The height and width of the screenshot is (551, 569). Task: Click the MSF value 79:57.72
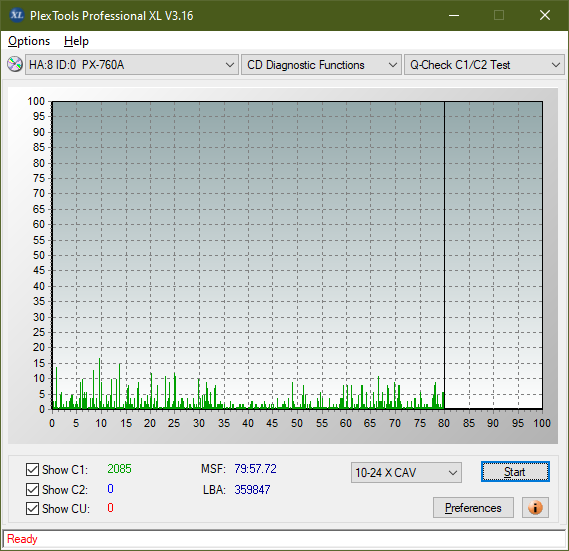255,469
